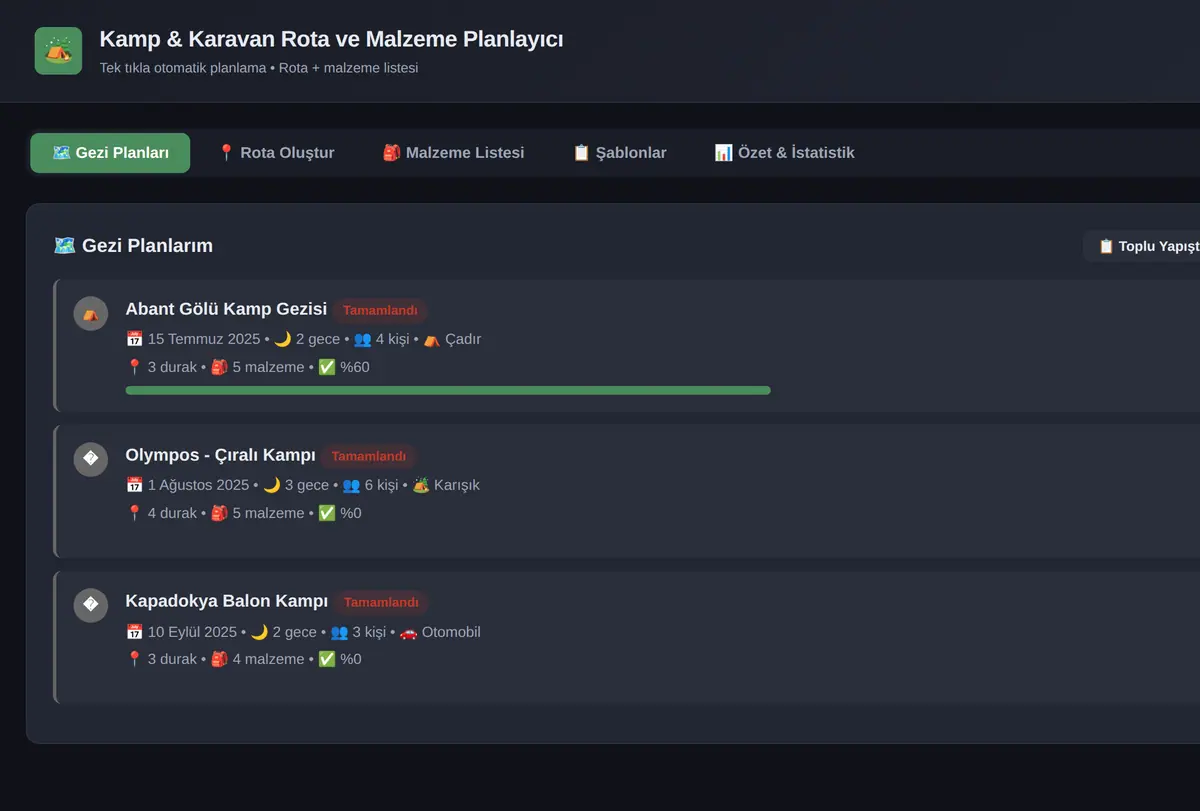This screenshot has width=1200, height=811.
Task: Click the Tamamlandı badge on Kapadokya
Action: point(380,602)
